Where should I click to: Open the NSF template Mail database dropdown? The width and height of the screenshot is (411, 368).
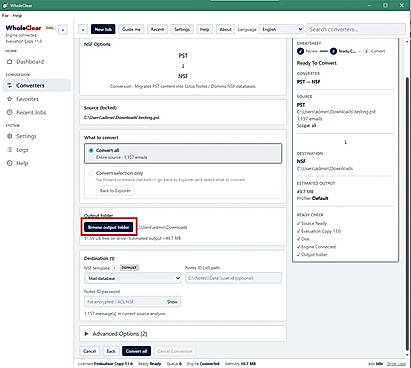(133, 278)
